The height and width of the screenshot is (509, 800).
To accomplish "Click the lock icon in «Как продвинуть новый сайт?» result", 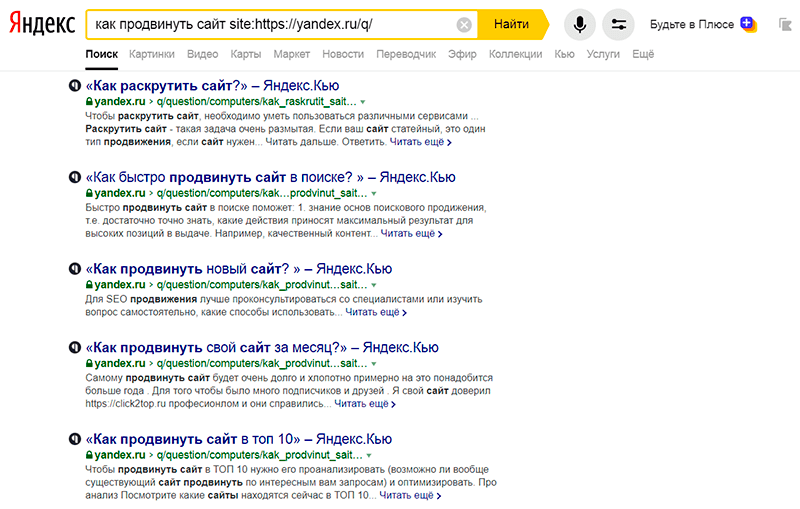I will pos(89,284).
